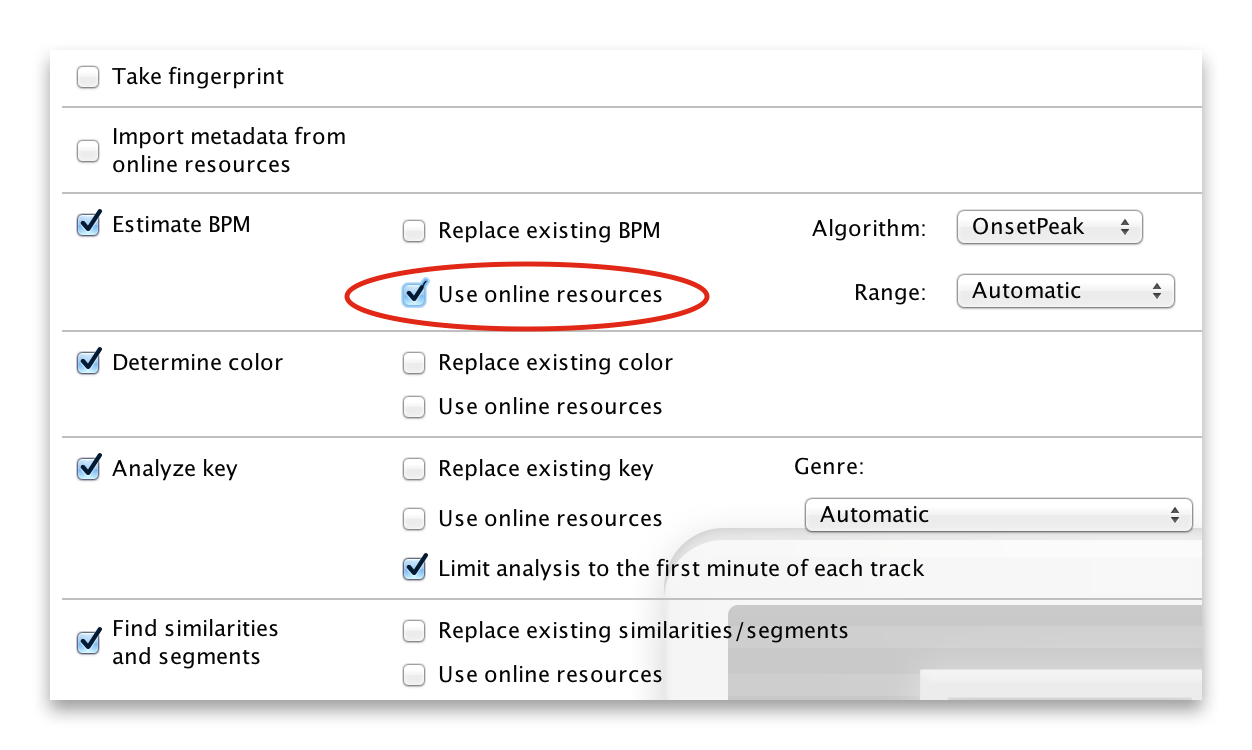This screenshot has width=1252, height=750.
Task: Enable Use online resources for color
Action: [414, 407]
